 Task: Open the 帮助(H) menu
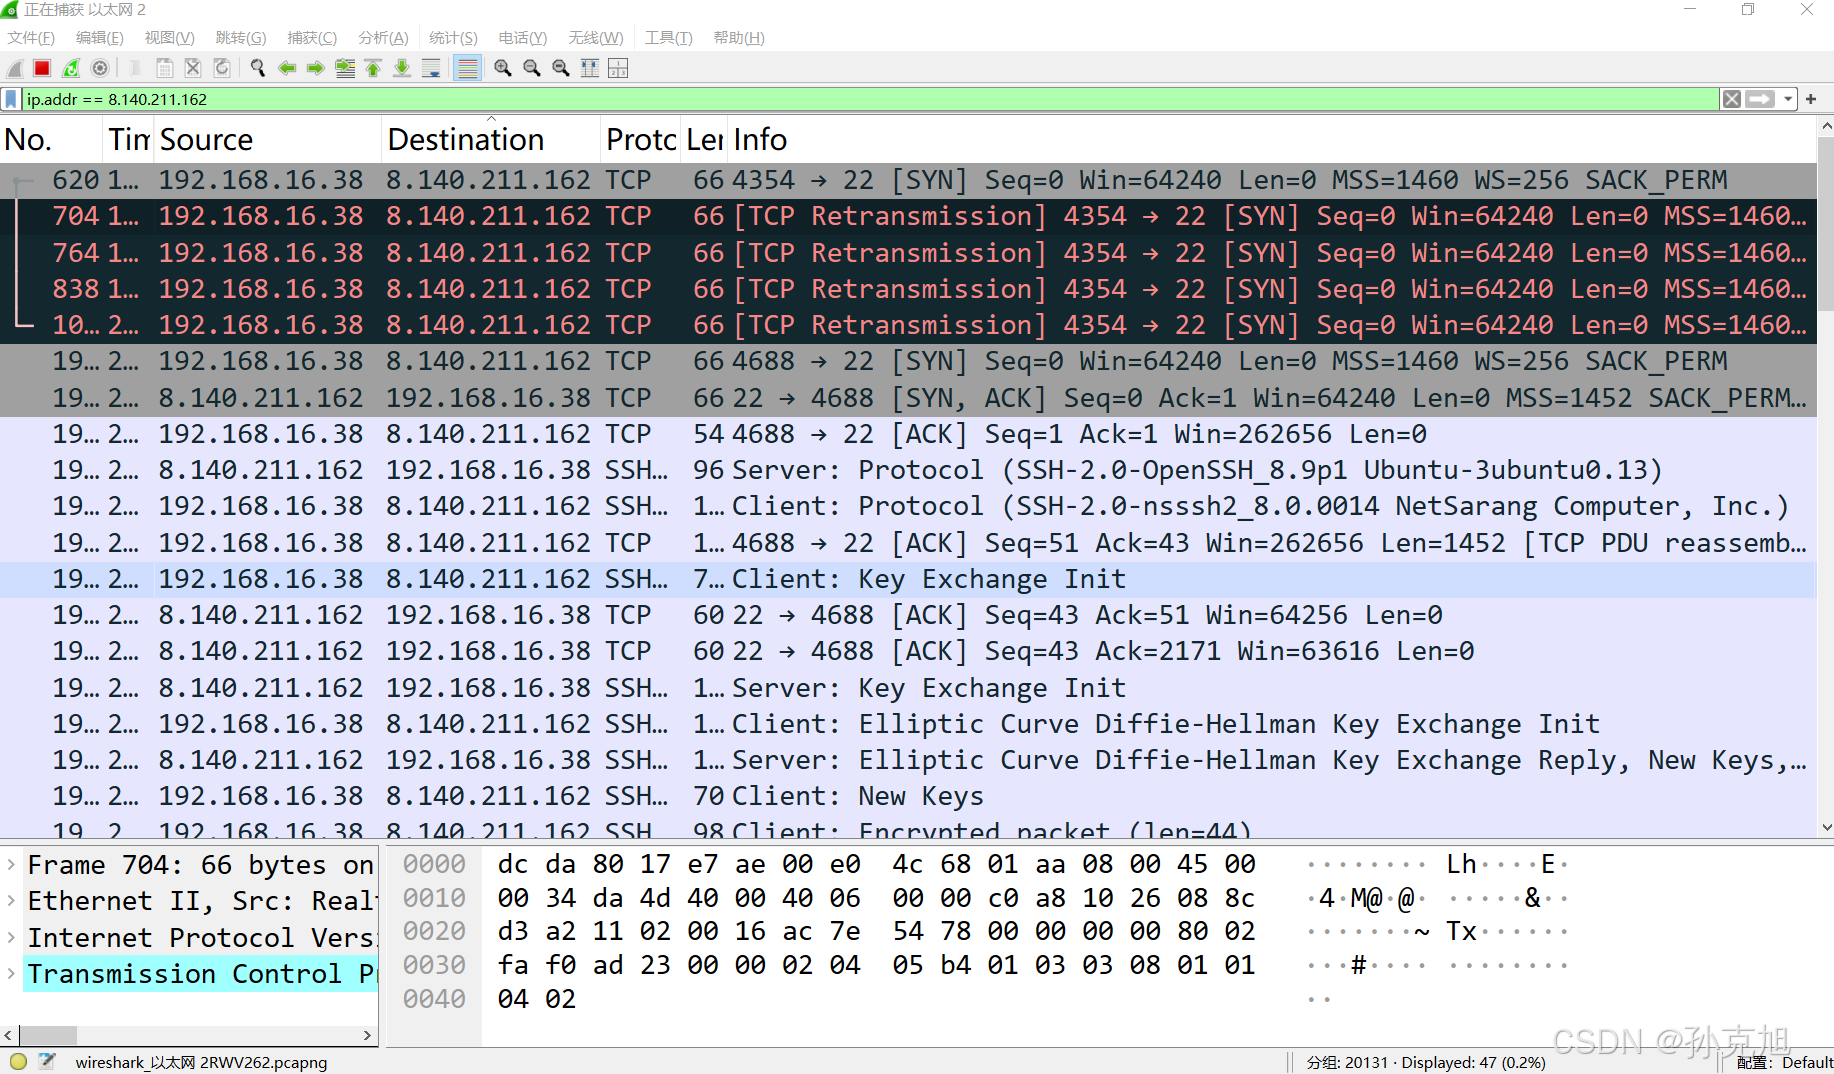point(739,38)
